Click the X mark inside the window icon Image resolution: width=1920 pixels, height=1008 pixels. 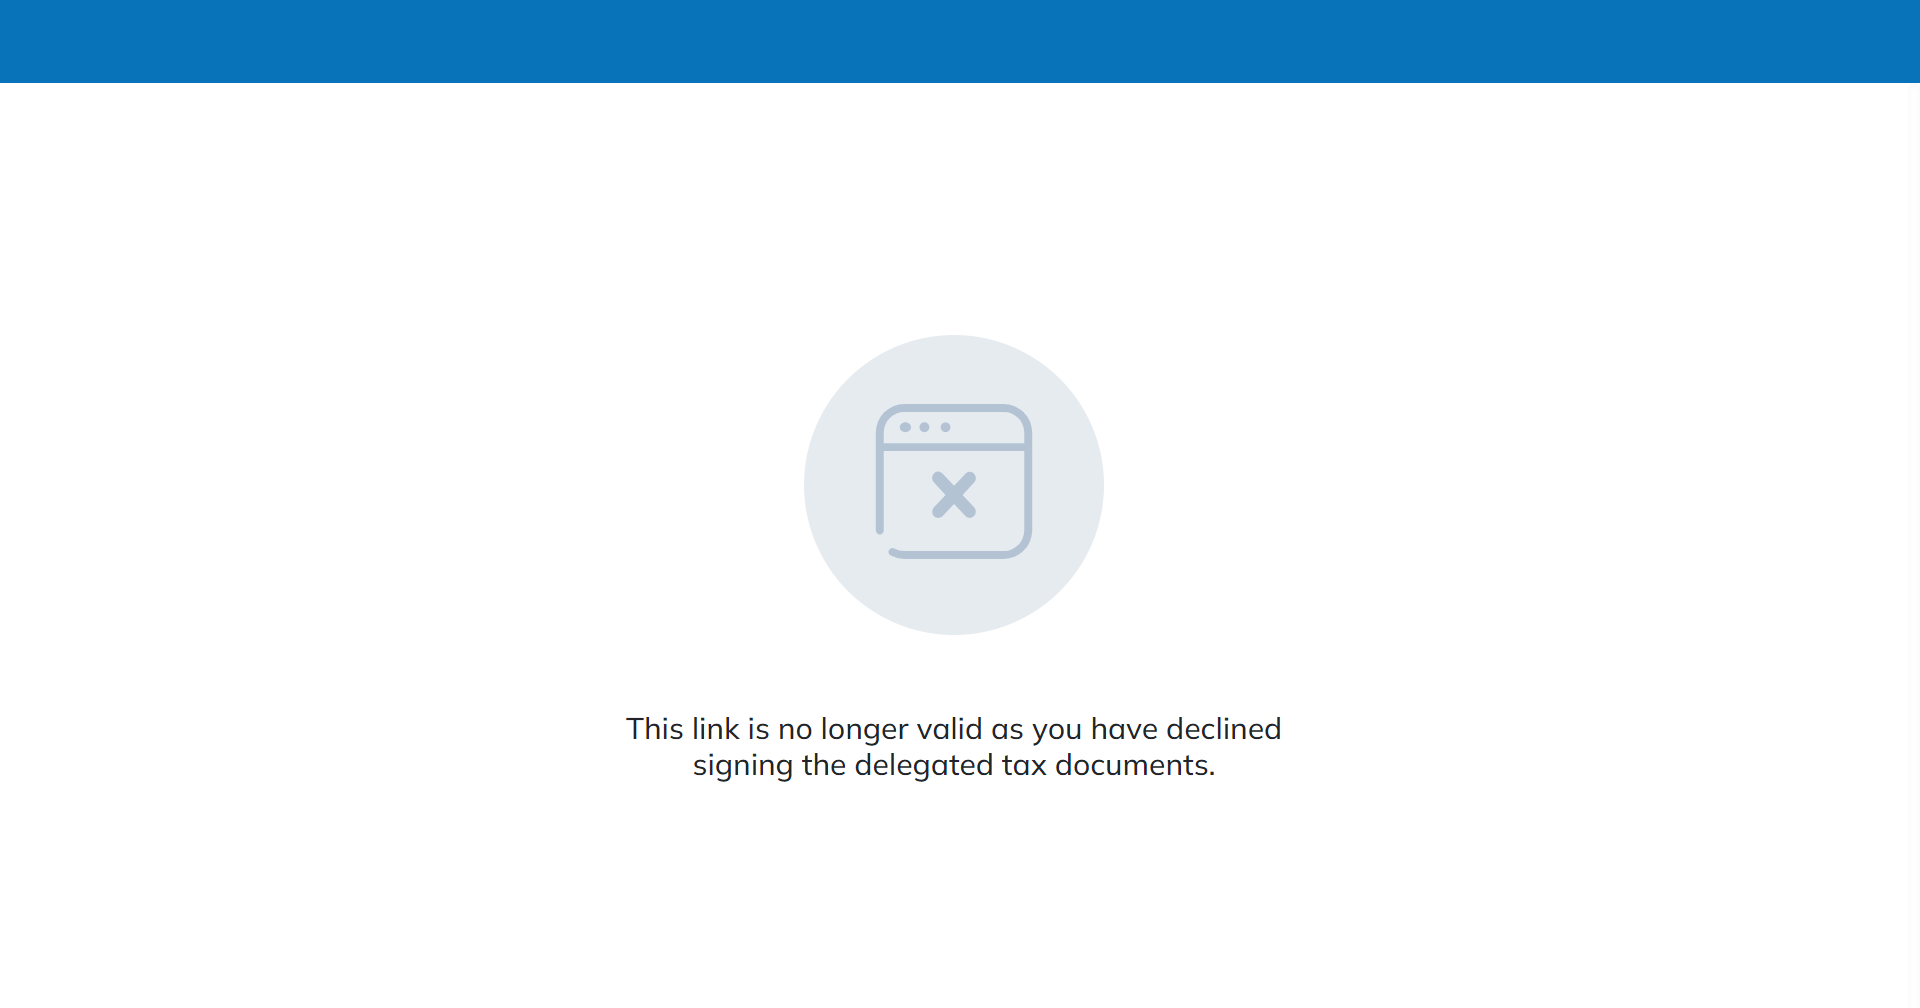tap(954, 495)
